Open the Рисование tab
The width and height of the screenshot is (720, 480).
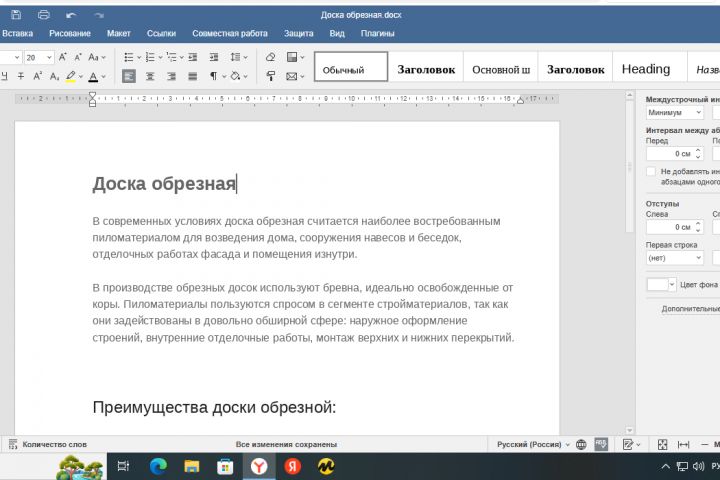[70, 34]
